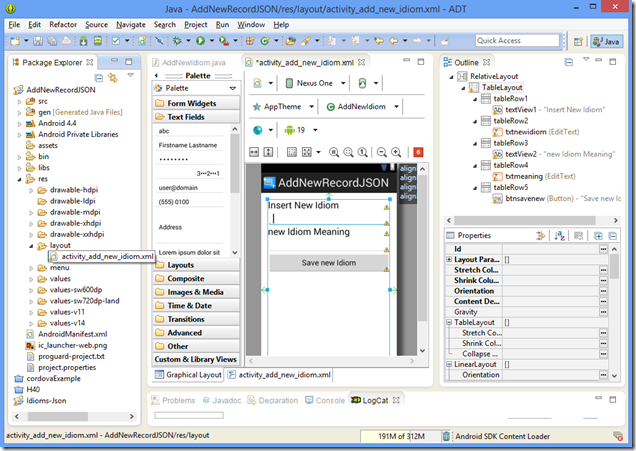Expand the src folder in Package Explorer
This screenshot has height=451, width=636.
point(19,101)
